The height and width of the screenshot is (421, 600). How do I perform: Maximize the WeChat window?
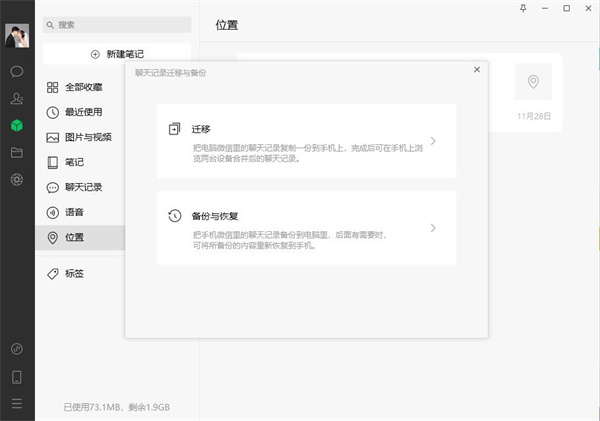pos(567,8)
